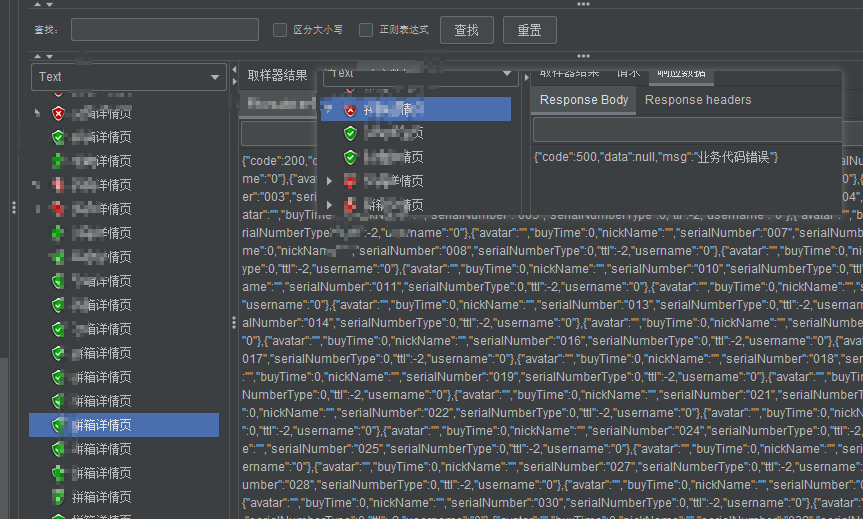
Task: Collapse the highlighted overlay row's expander arrow
Action: pos(329,109)
